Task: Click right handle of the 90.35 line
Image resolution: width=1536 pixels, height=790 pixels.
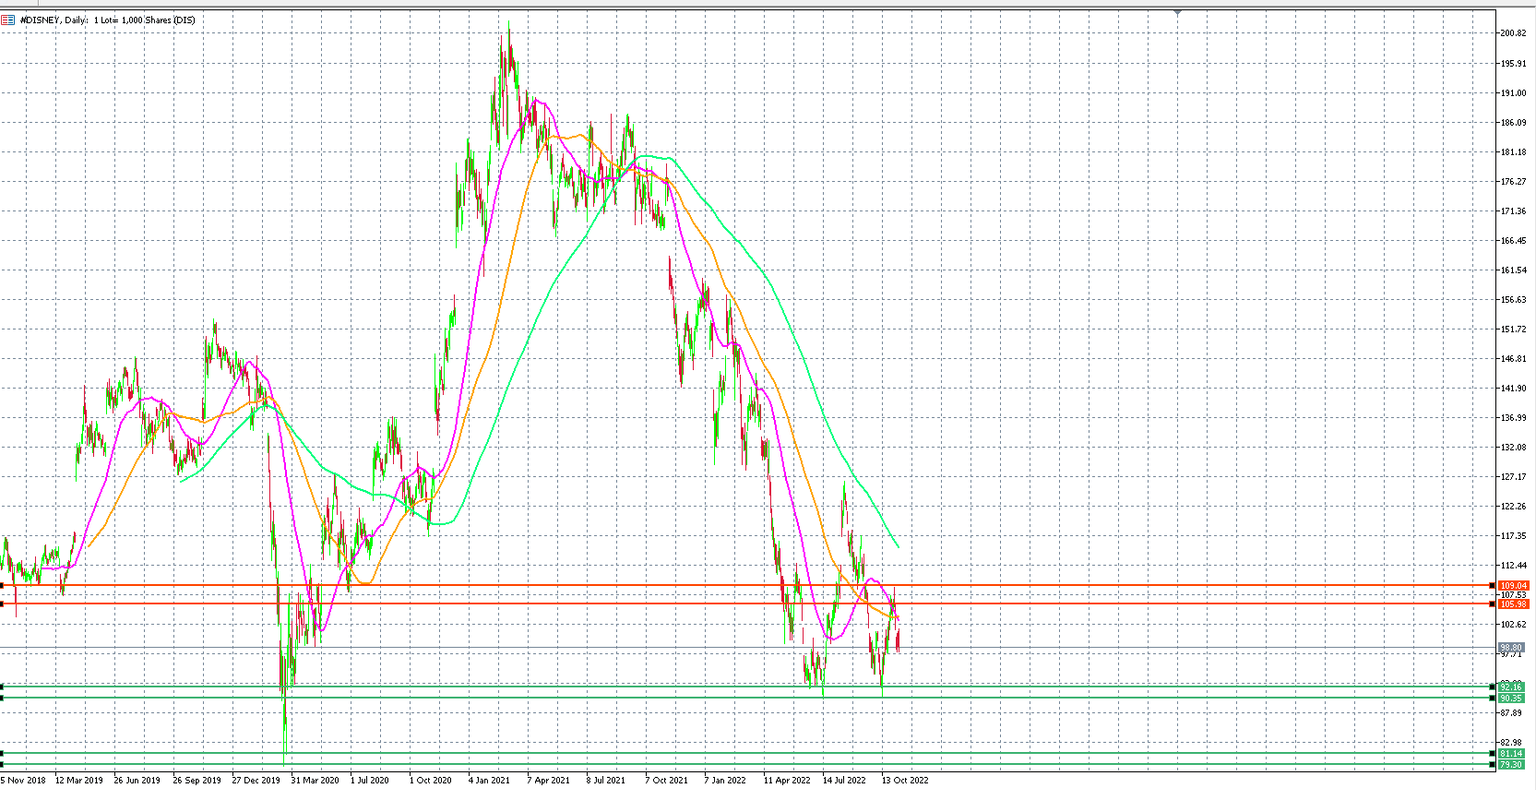Action: (1493, 698)
